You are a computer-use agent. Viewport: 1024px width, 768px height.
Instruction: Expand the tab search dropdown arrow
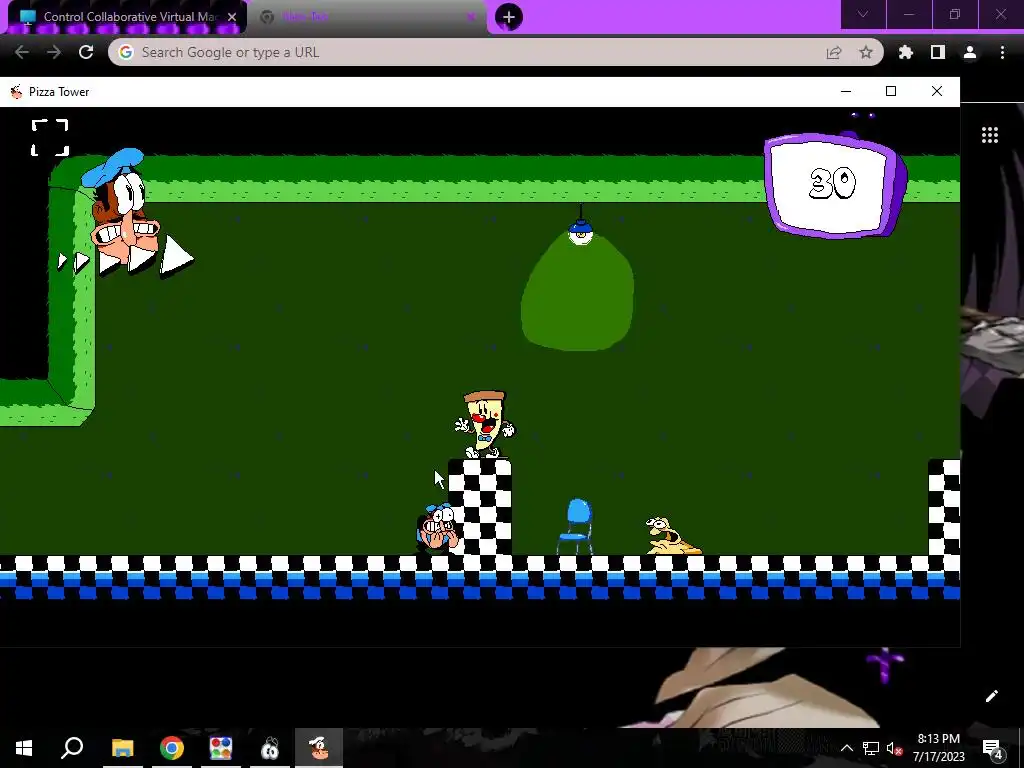pyautogui.click(x=863, y=14)
